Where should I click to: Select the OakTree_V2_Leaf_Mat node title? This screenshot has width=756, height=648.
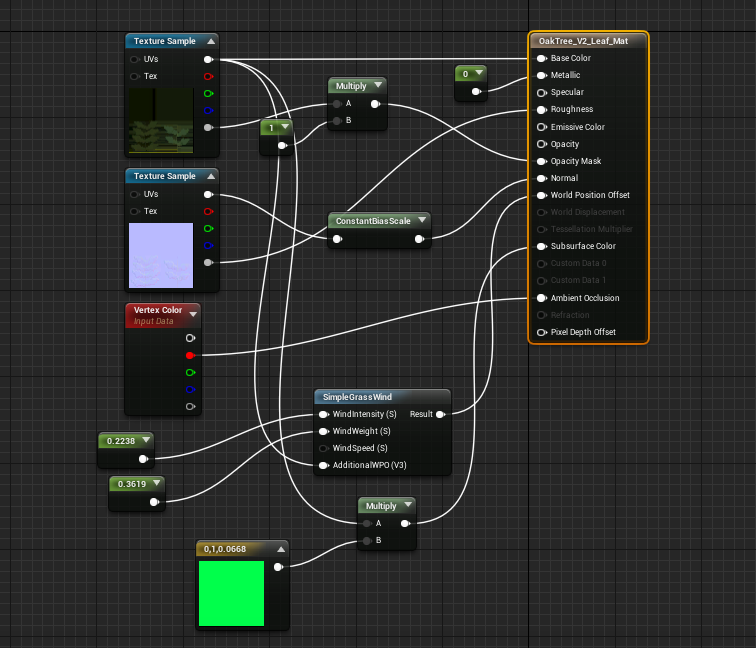pyautogui.click(x=583, y=41)
